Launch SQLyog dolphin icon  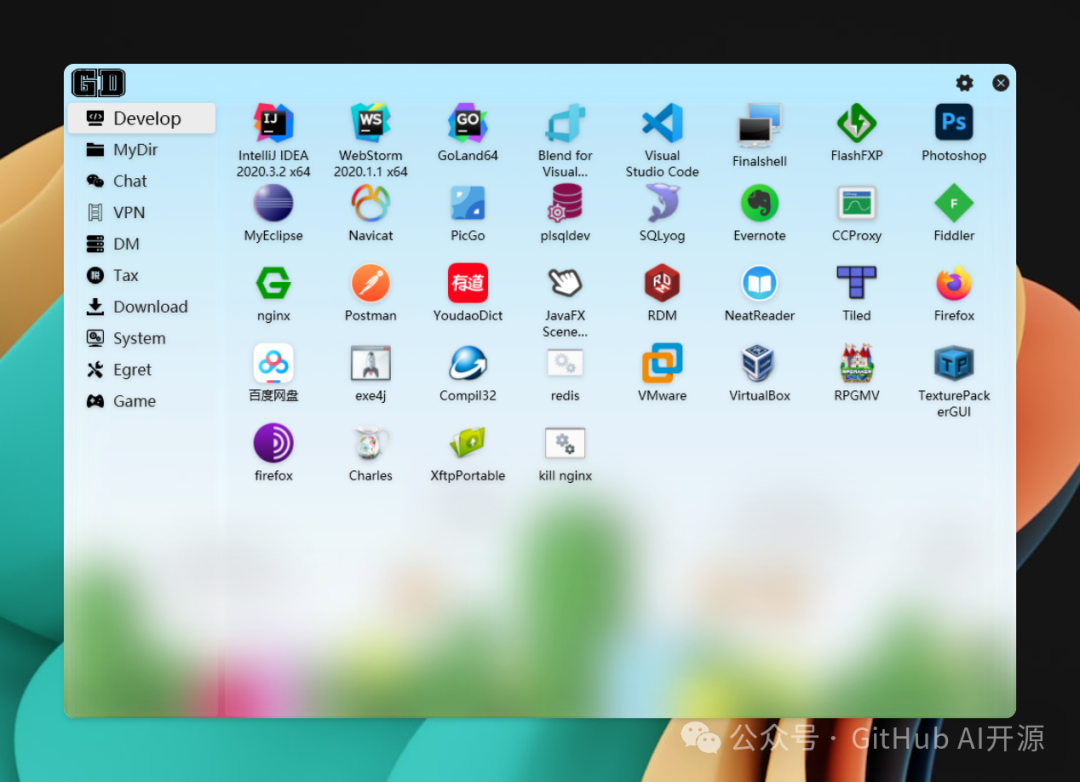tap(662, 203)
